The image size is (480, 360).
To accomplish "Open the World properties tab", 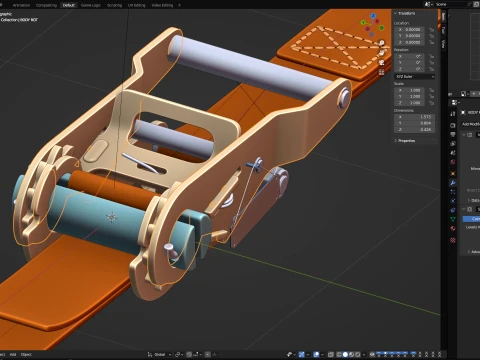I will point(453,162).
